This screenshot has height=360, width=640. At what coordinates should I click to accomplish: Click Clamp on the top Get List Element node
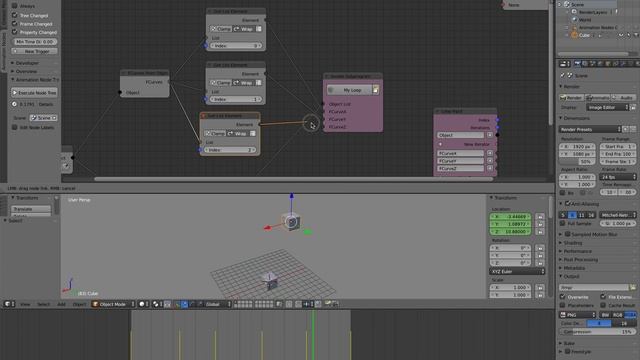point(220,29)
